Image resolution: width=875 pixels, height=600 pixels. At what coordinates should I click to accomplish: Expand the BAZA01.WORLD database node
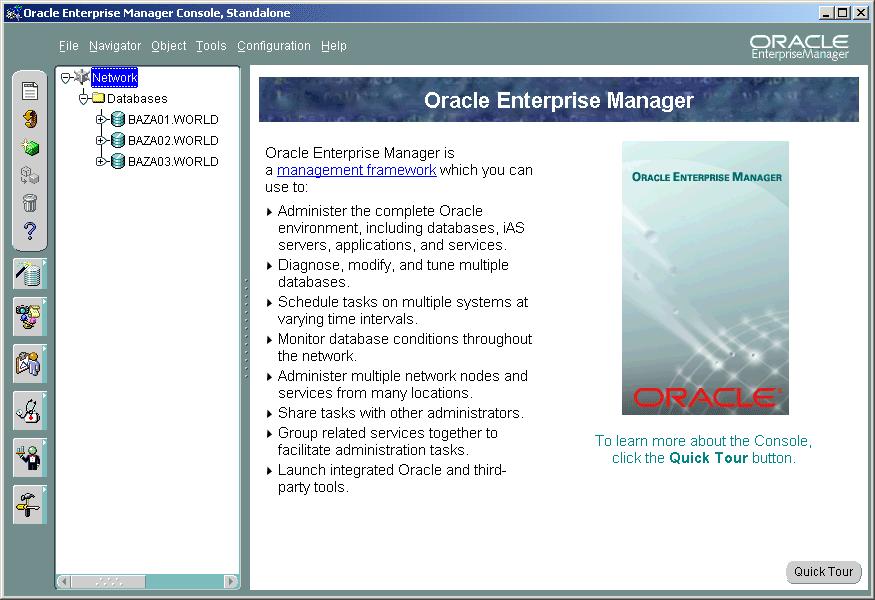pyautogui.click(x=100, y=119)
